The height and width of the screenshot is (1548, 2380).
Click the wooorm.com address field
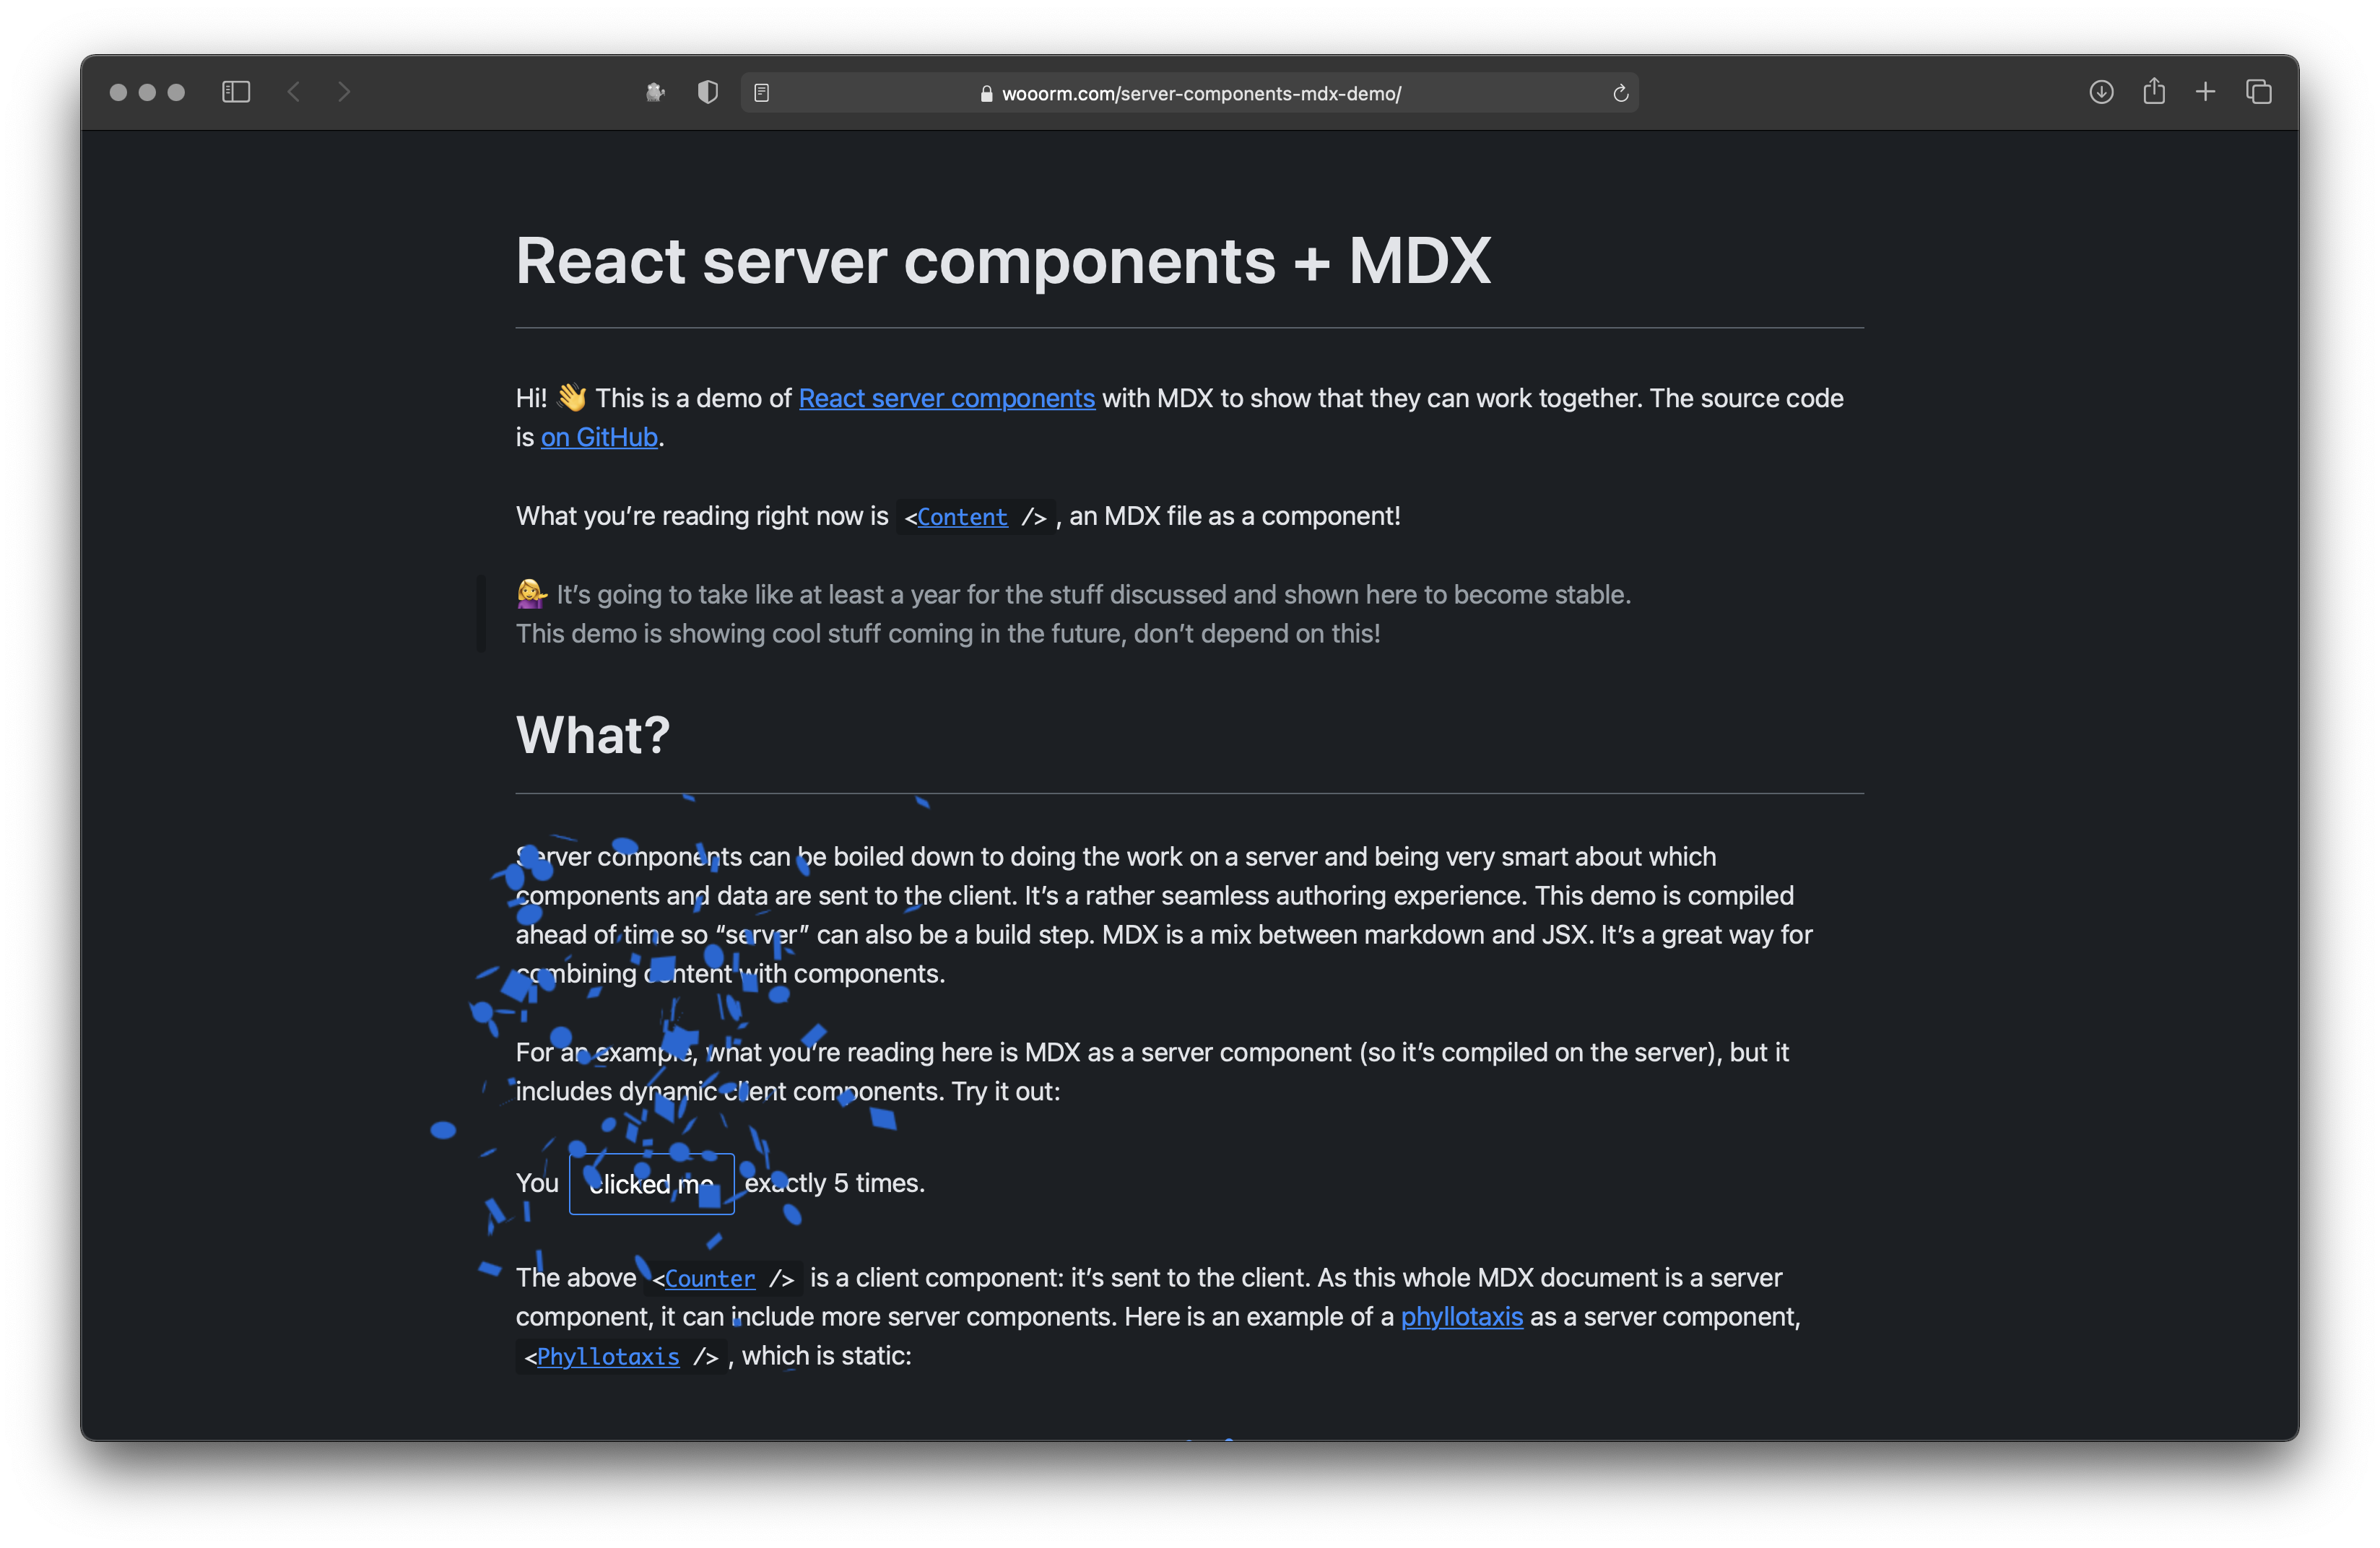coord(1200,93)
